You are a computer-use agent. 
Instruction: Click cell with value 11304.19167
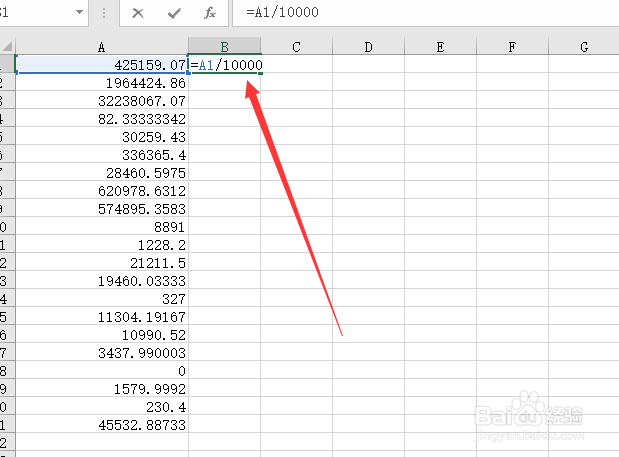coord(102,317)
